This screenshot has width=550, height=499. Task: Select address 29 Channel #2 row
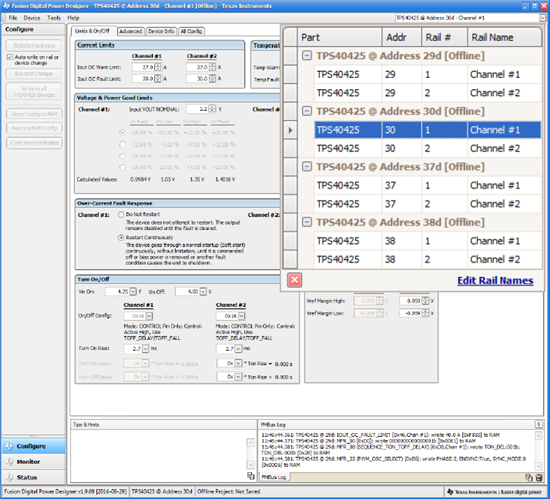click(x=428, y=93)
